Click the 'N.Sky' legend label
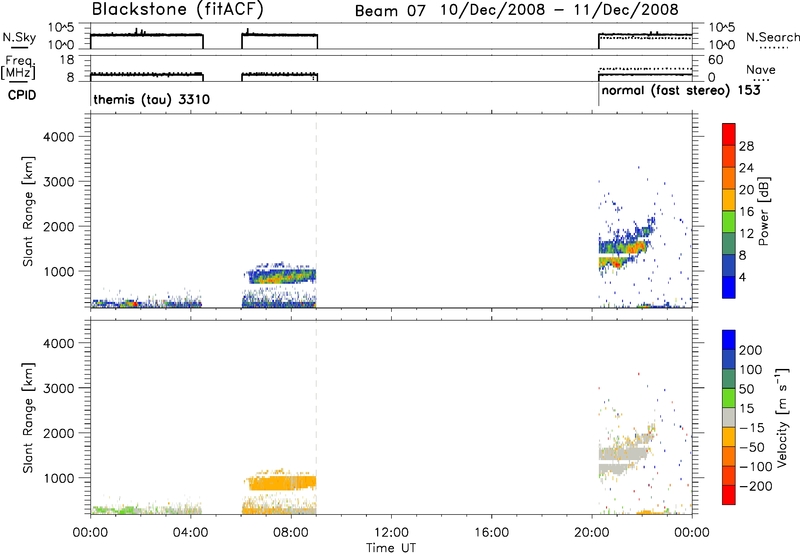The width and height of the screenshot is (800, 554). pyautogui.click(x=19, y=37)
